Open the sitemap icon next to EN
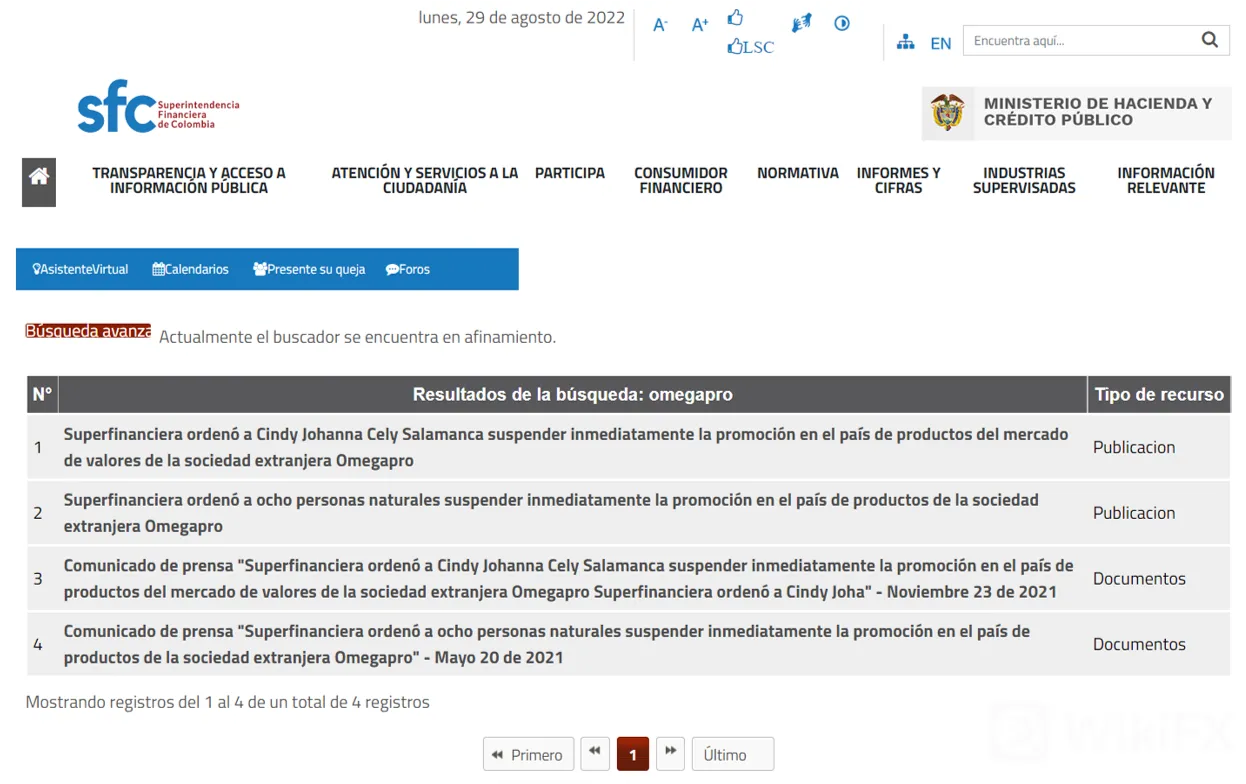1246x784 pixels. 906,42
